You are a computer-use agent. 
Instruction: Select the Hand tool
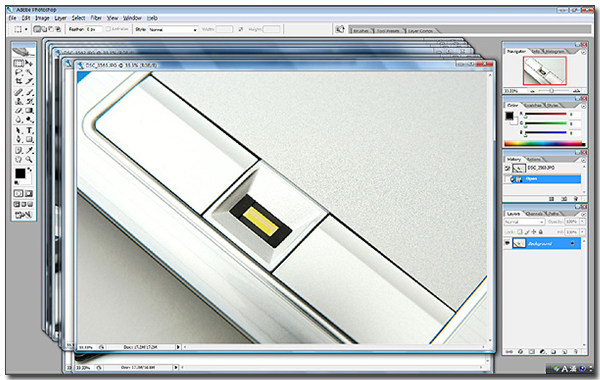pyautogui.click(x=18, y=160)
